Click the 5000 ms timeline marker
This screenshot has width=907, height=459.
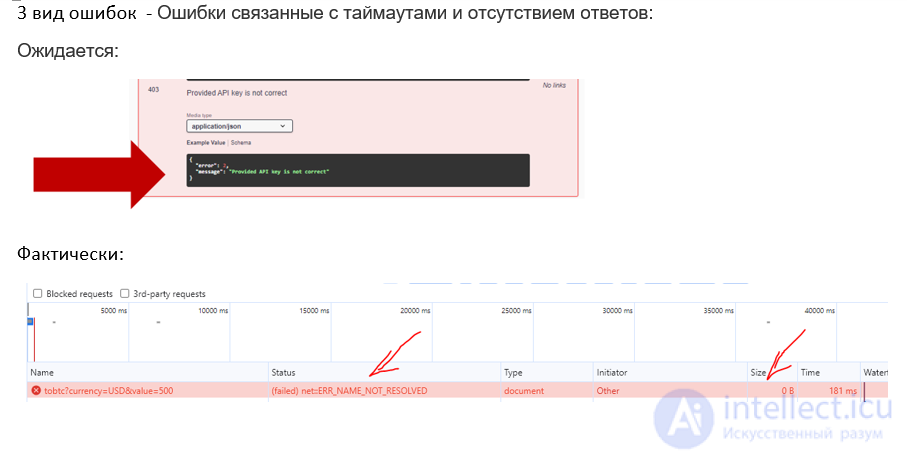point(113,311)
